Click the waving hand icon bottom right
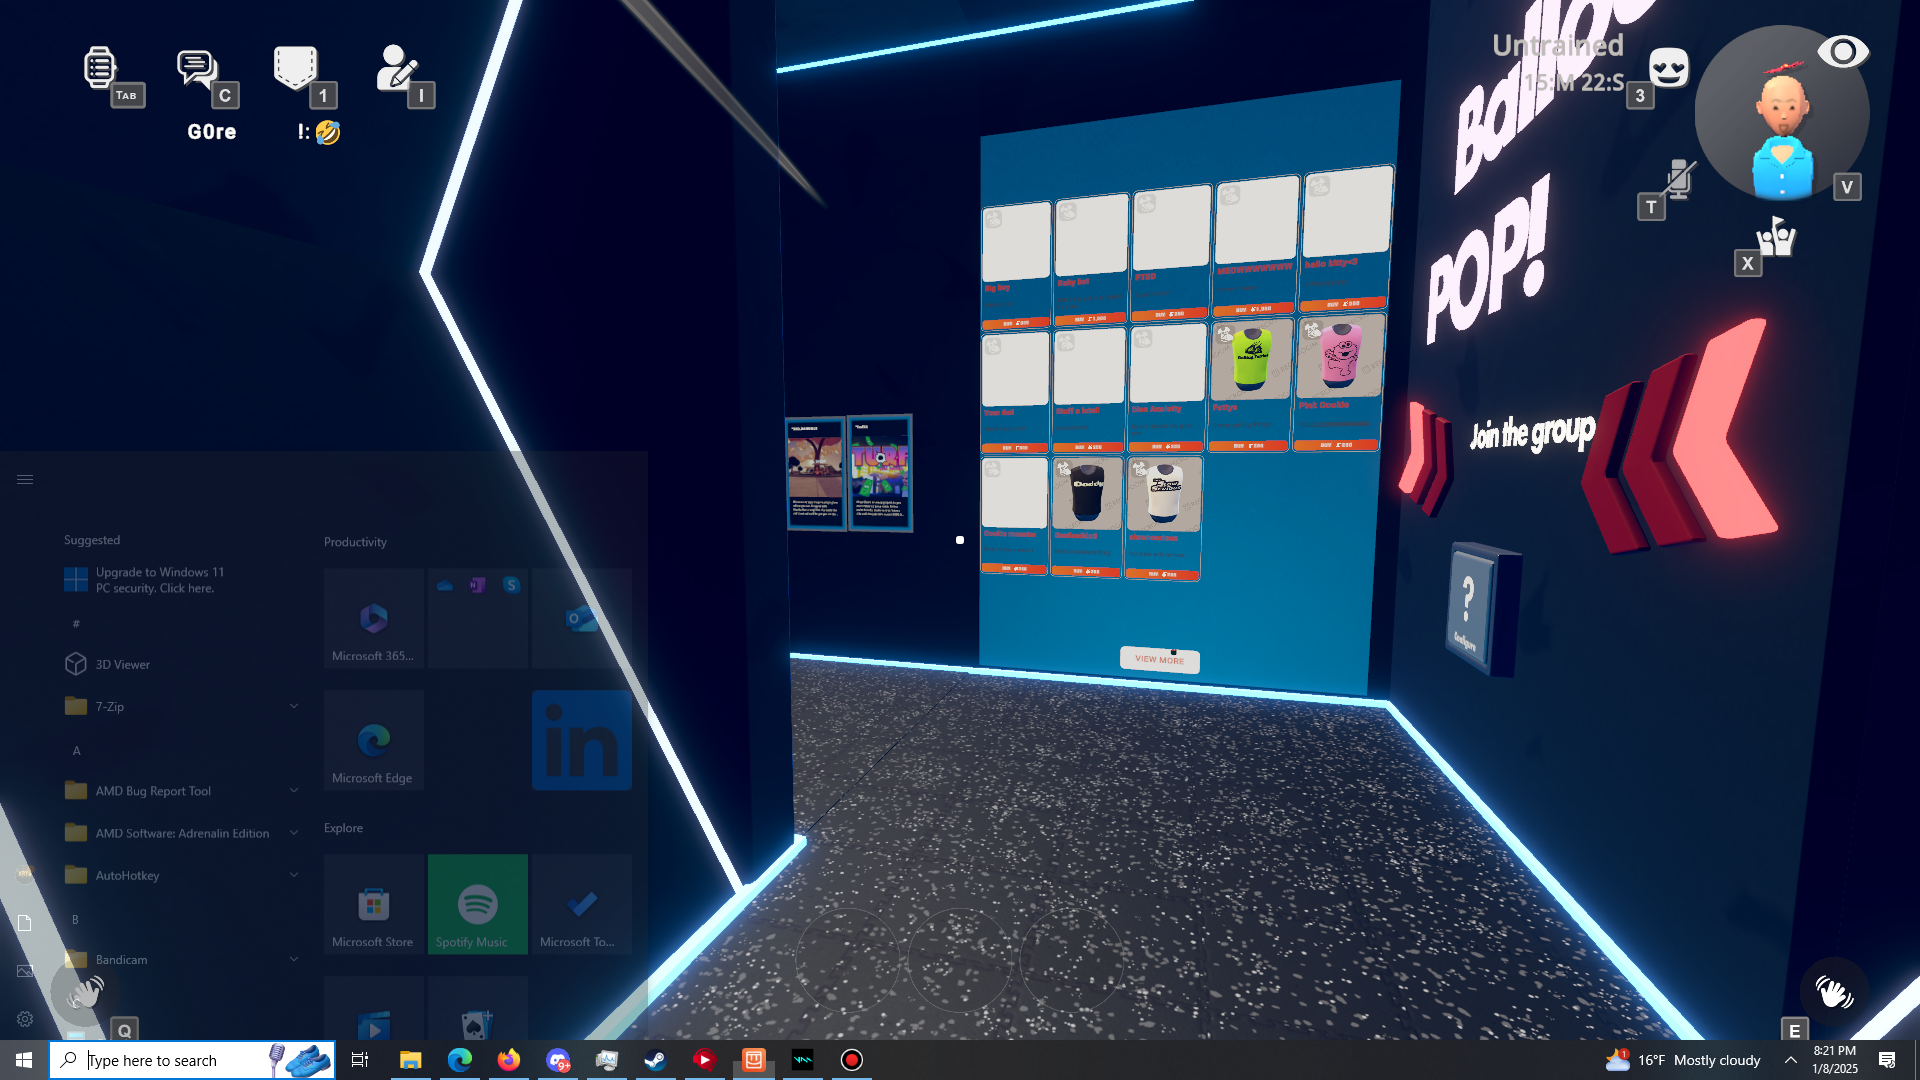 [1833, 992]
